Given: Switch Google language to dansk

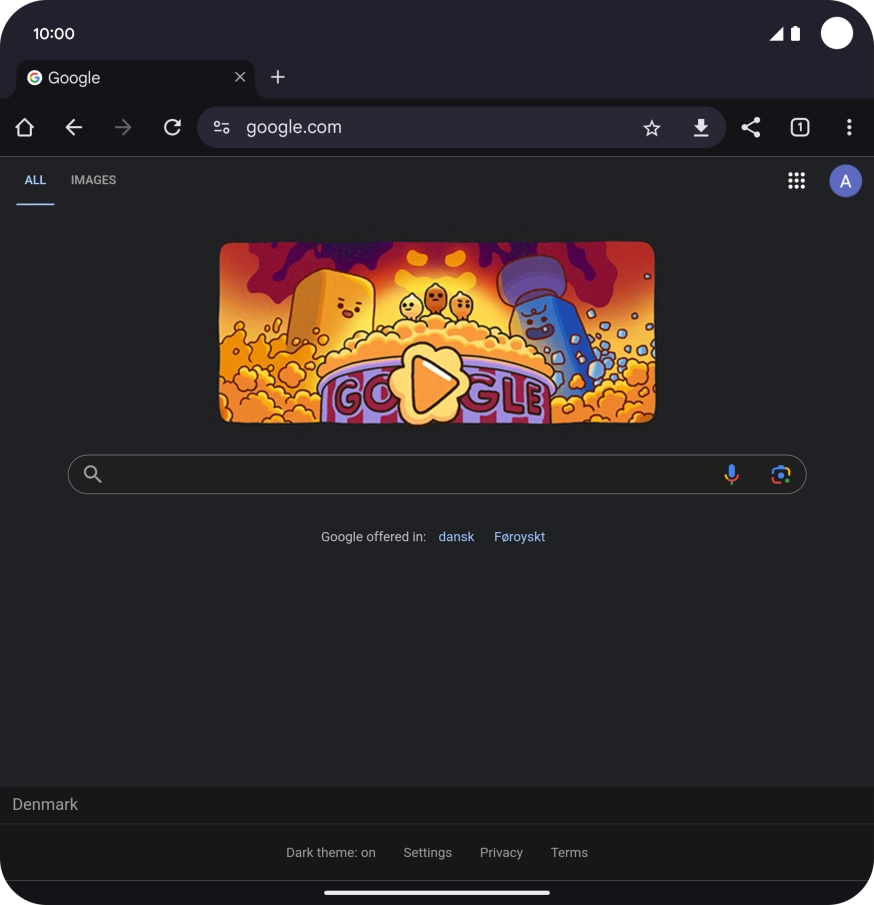Looking at the screenshot, I should click(456, 537).
